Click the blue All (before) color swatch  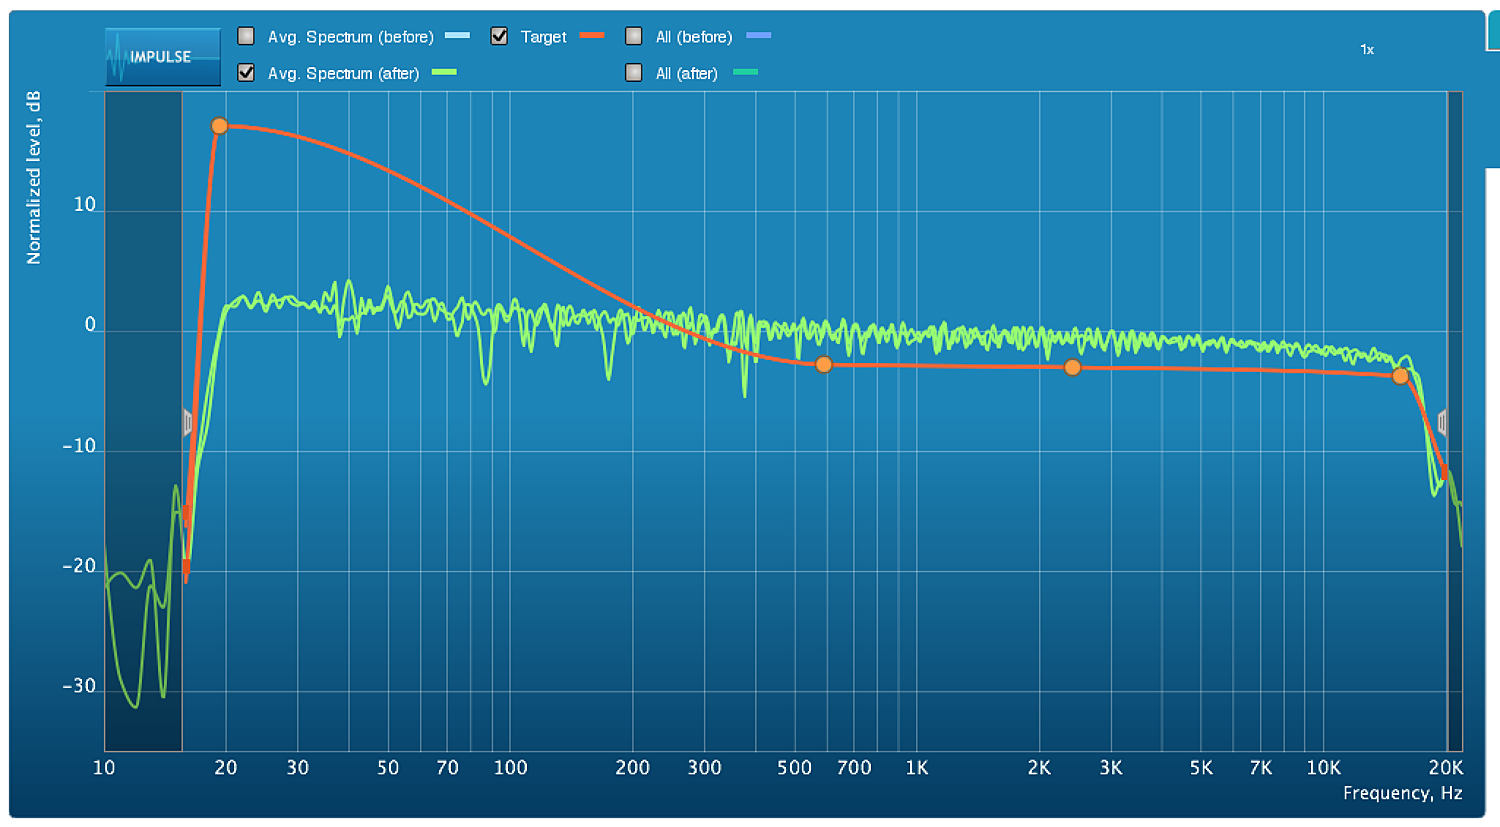click(x=759, y=36)
